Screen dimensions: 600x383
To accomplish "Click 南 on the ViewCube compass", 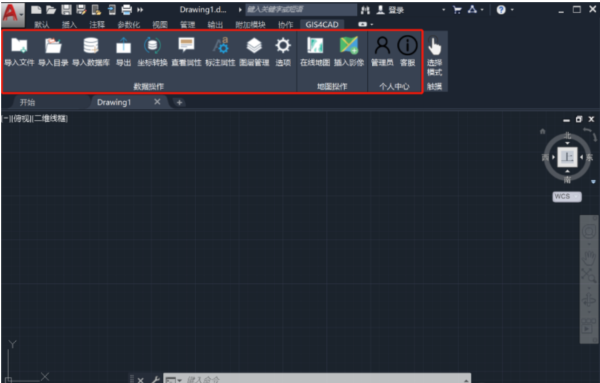I will [567, 179].
